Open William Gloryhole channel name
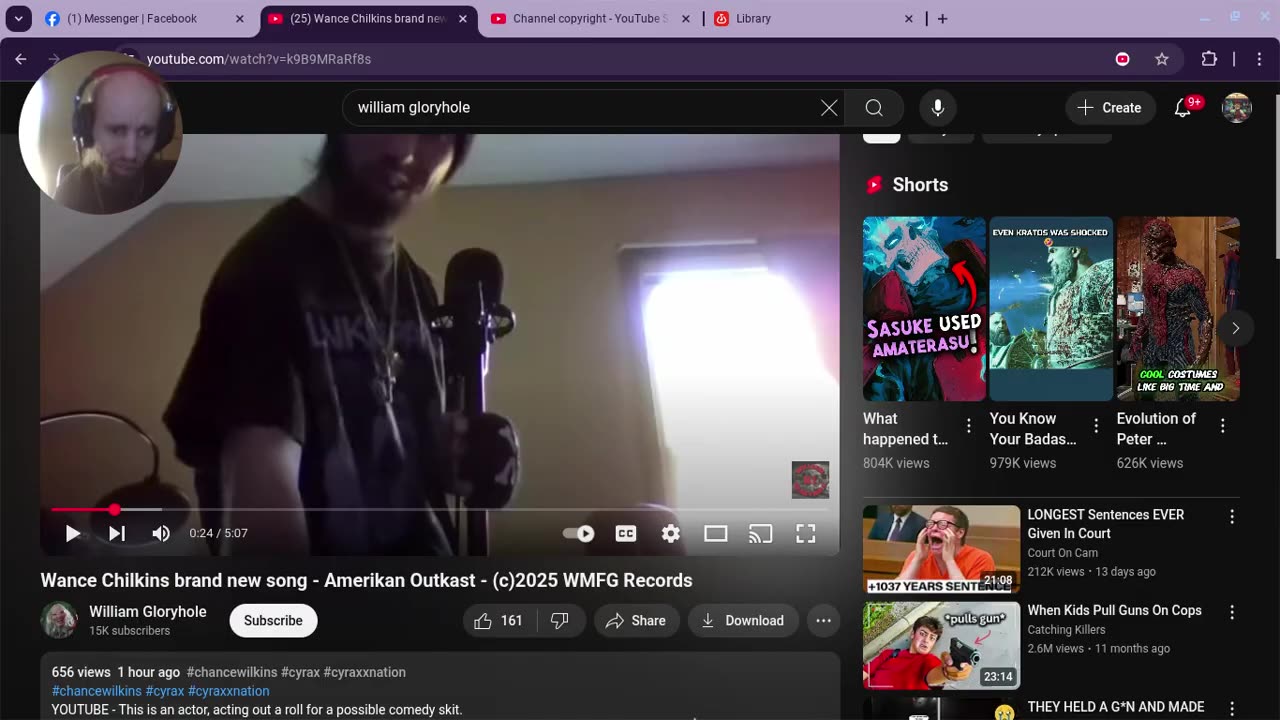The height and width of the screenshot is (720, 1280). pos(148,612)
